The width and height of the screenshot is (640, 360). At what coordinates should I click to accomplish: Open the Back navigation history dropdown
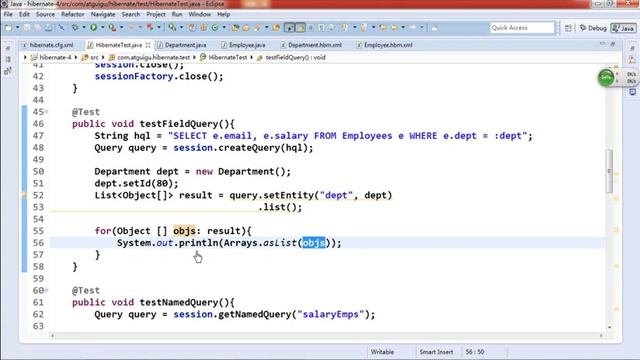[403, 28]
